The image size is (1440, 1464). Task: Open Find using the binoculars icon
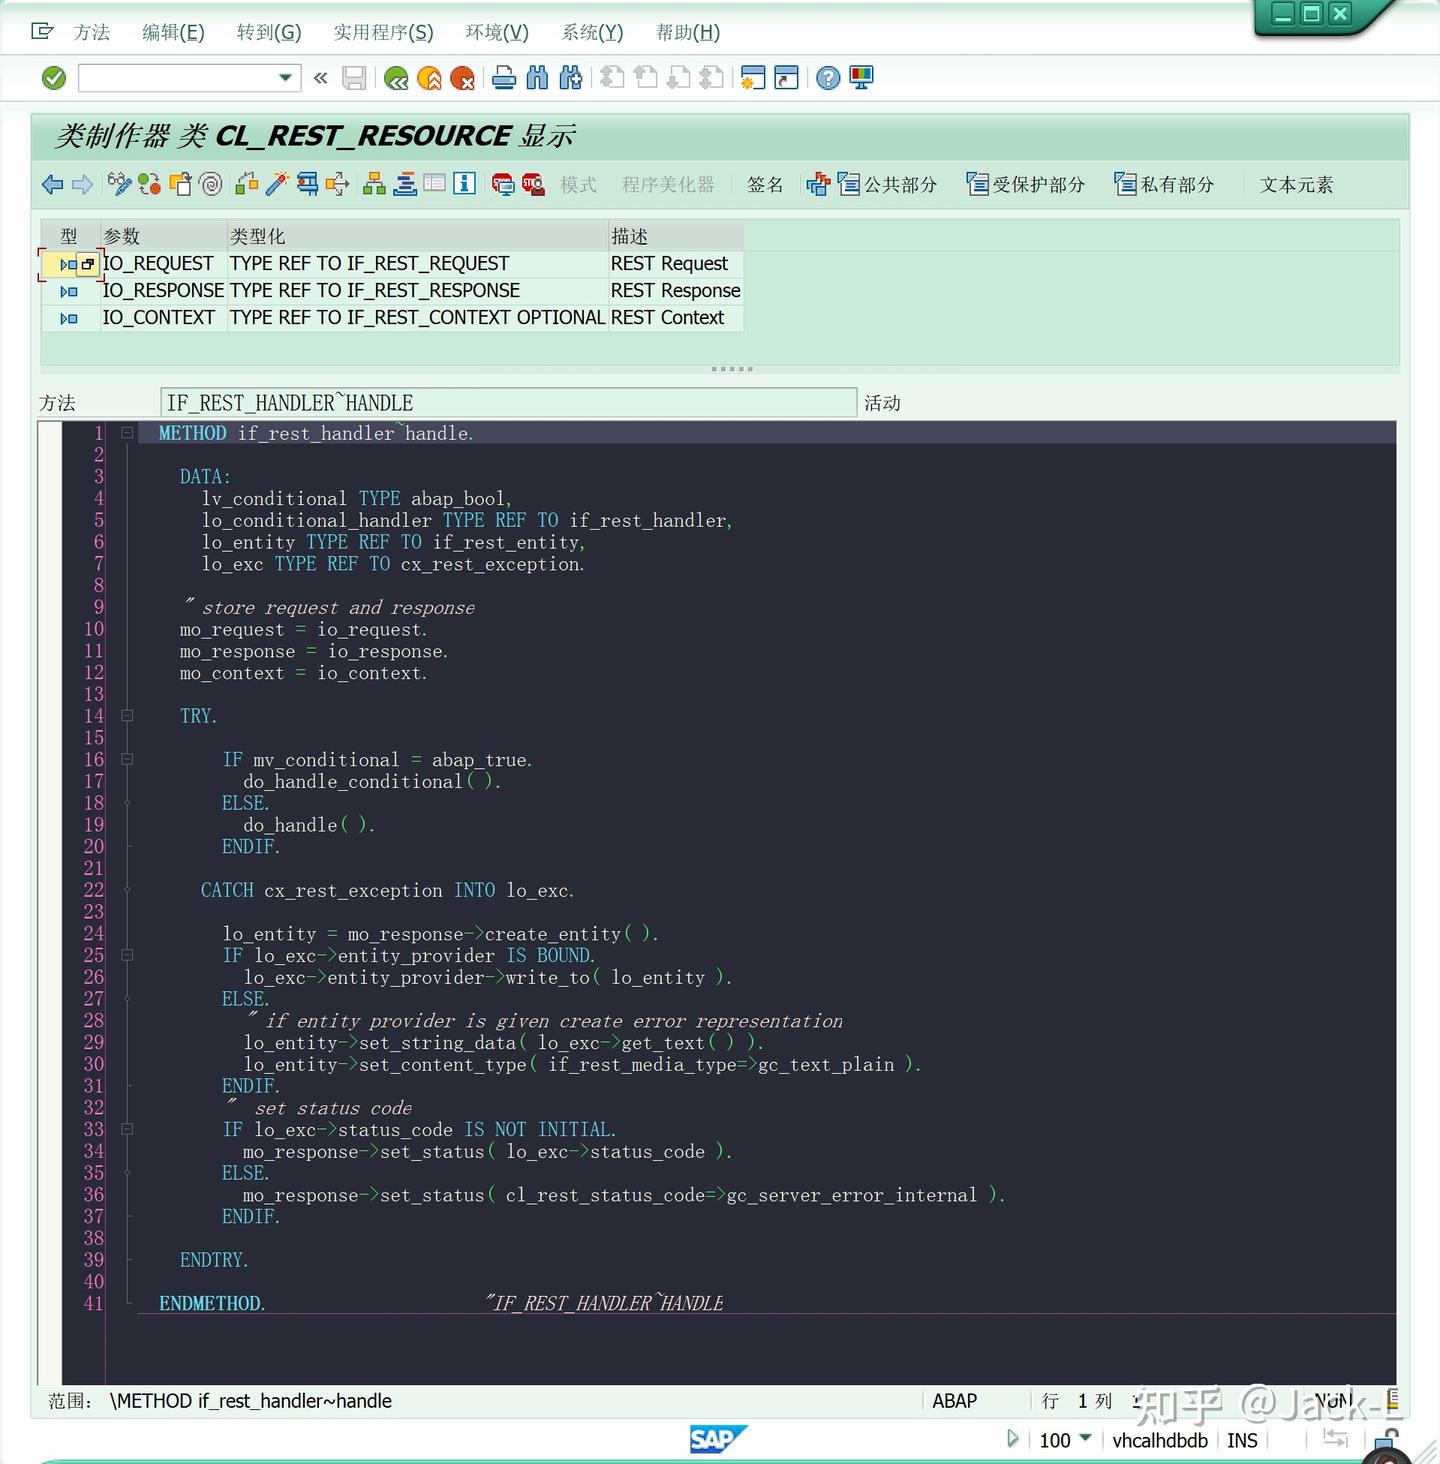537,78
